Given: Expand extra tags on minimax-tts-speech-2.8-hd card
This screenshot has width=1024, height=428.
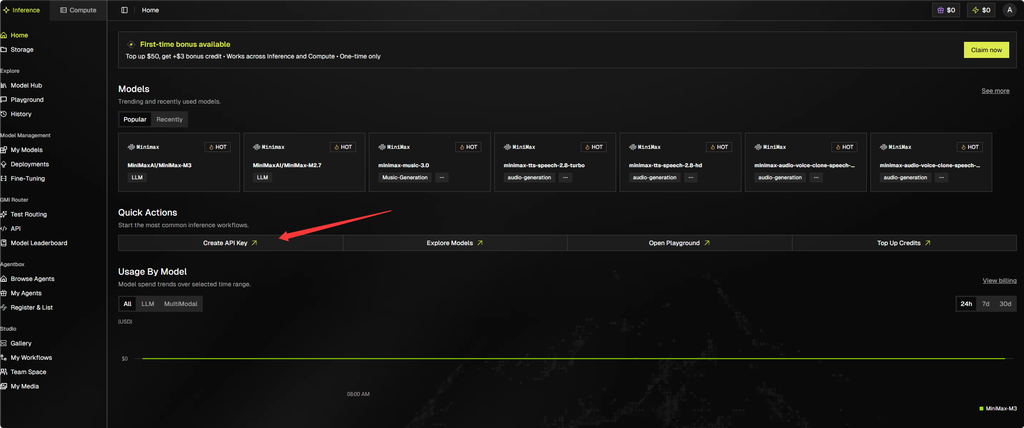Looking at the screenshot, I should coord(690,178).
